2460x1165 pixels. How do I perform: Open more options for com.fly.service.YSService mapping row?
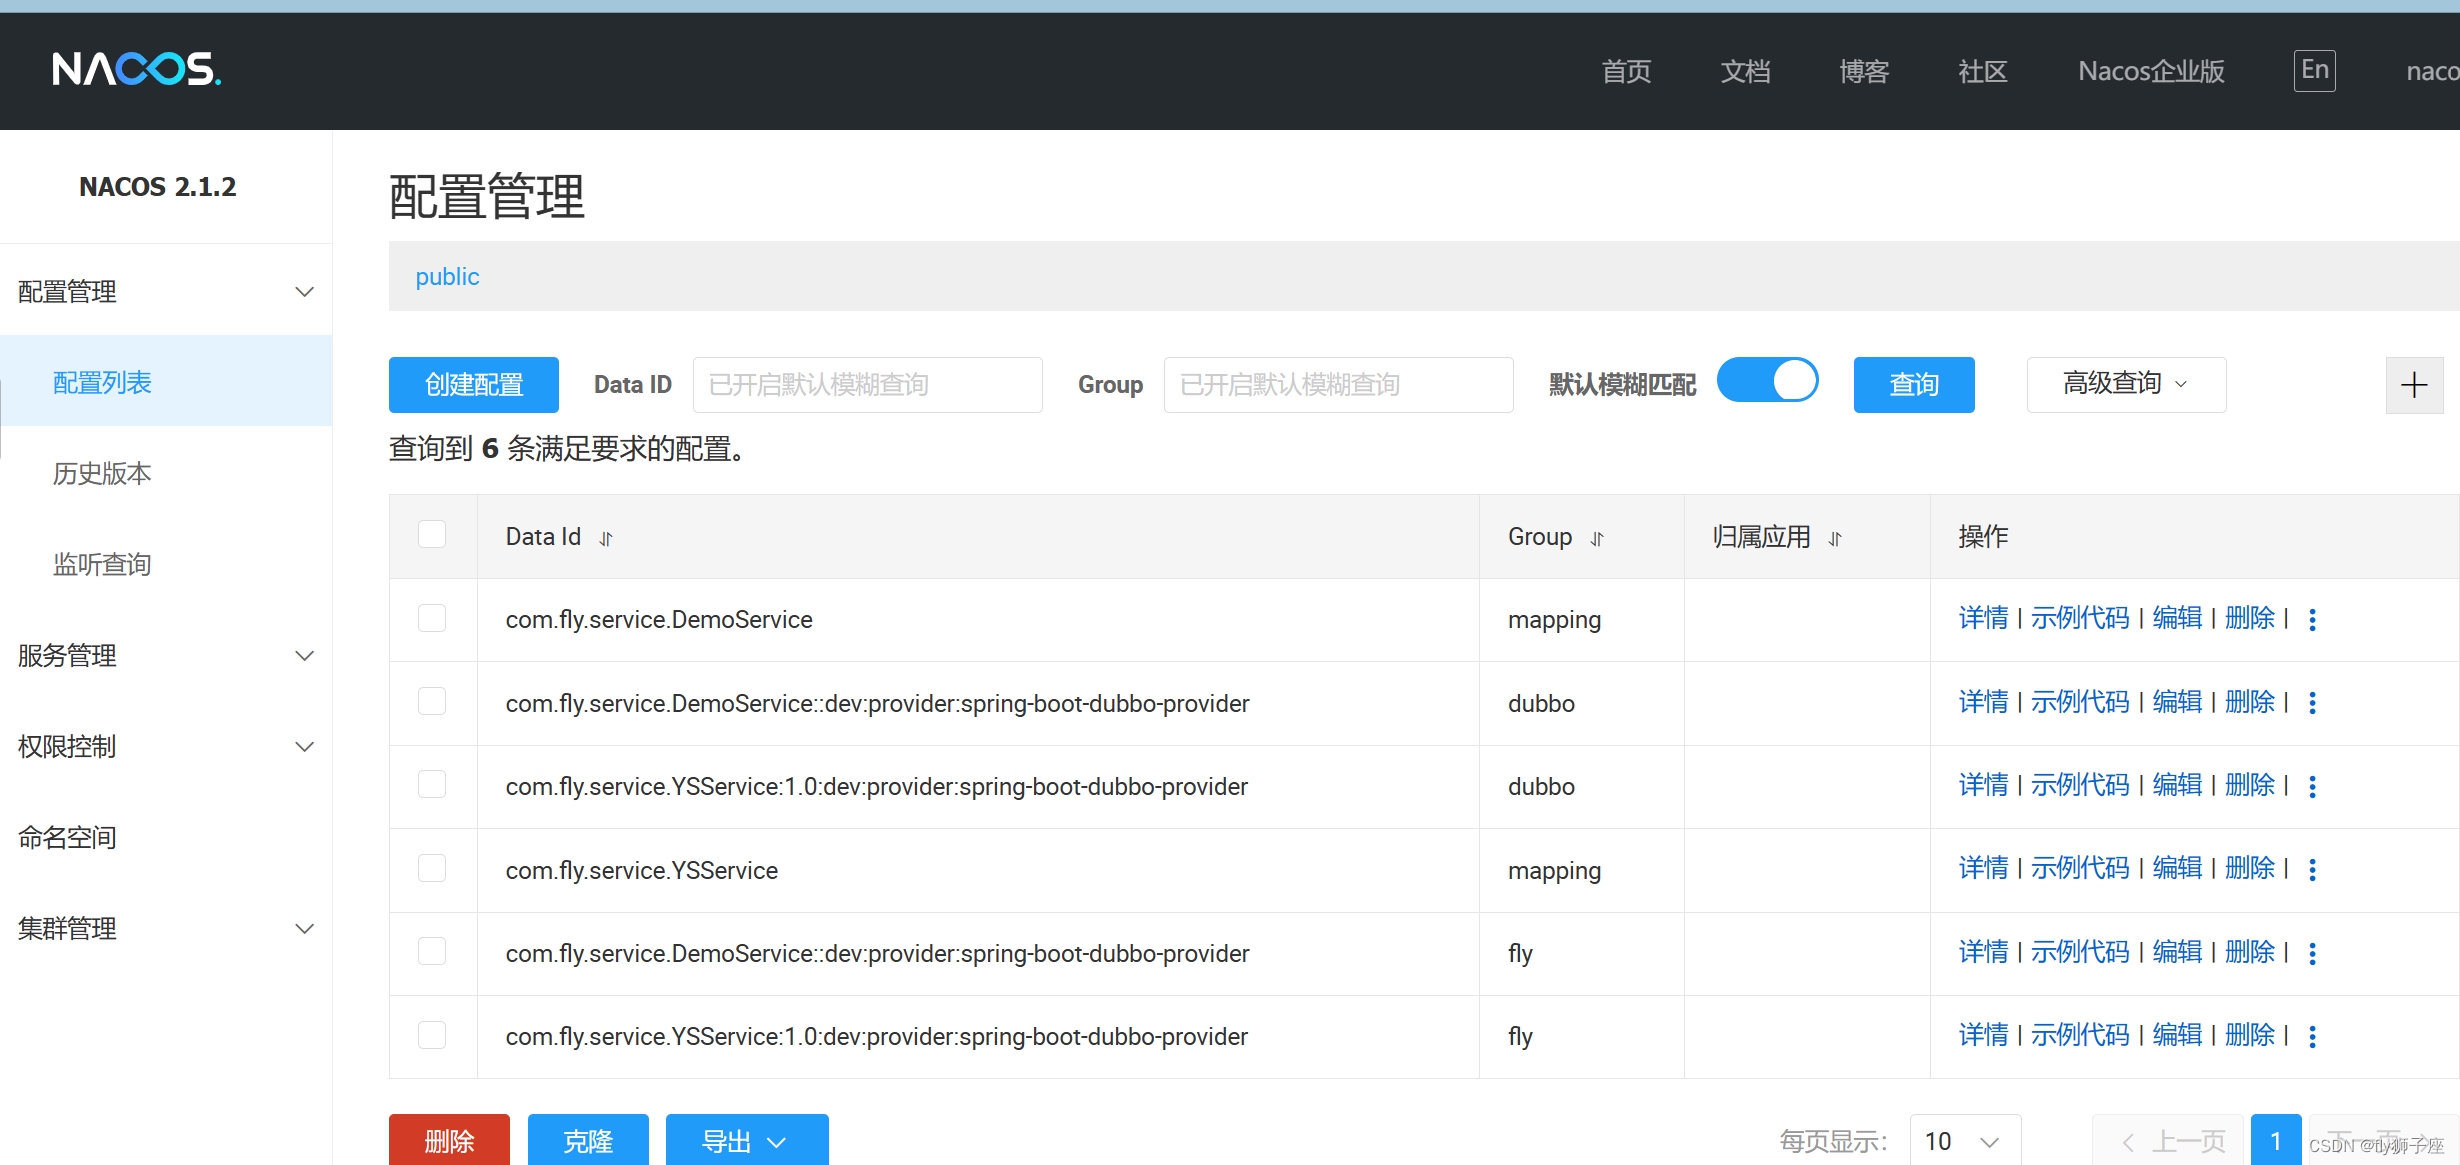click(2312, 870)
